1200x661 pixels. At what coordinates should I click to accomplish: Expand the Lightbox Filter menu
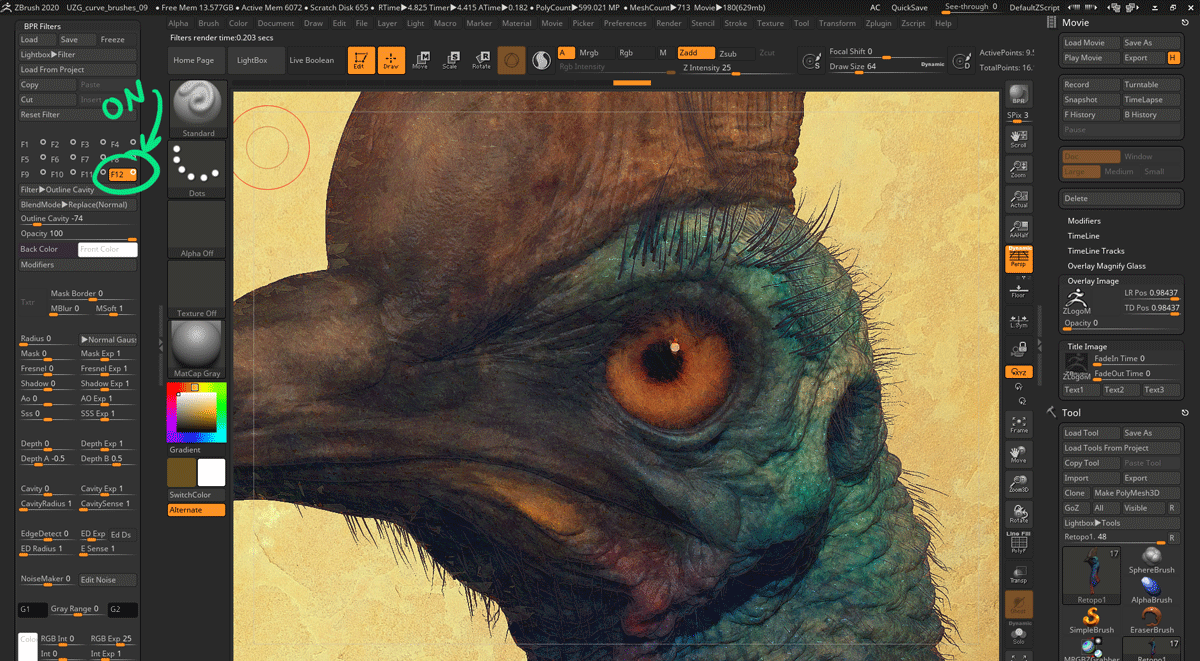[x=77, y=54]
